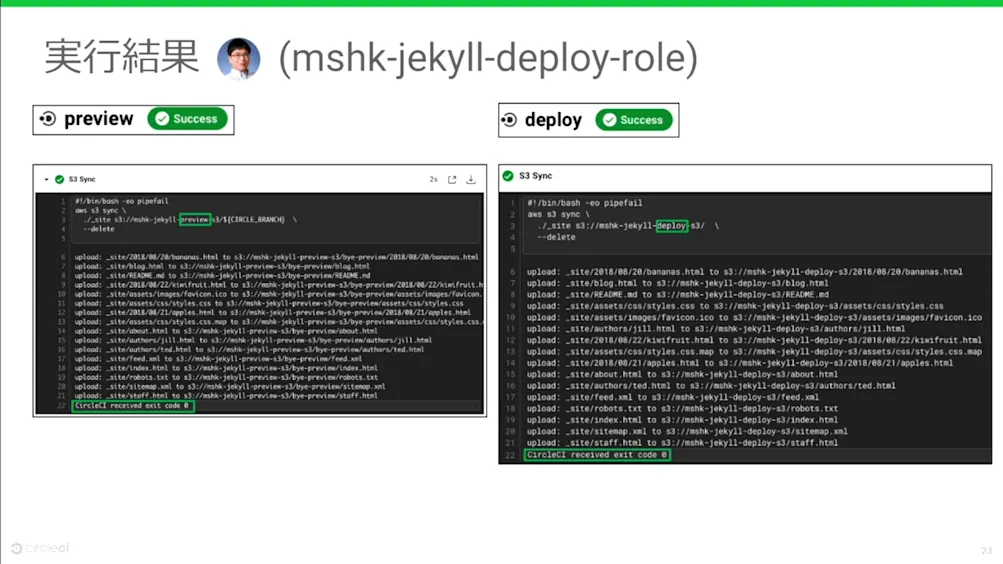
Task: Click the deploy job workflow icon
Action: click(x=509, y=120)
